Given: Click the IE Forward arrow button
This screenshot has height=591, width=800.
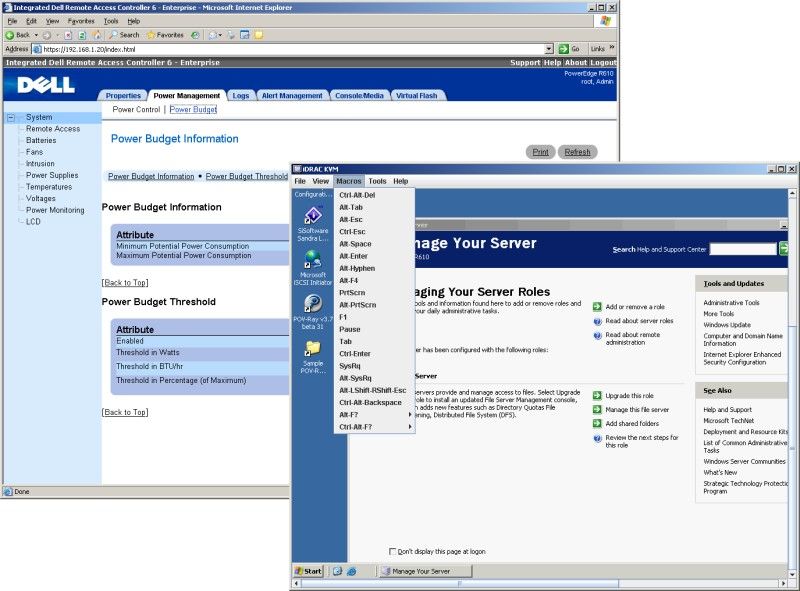Looking at the screenshot, I should 47,35.
